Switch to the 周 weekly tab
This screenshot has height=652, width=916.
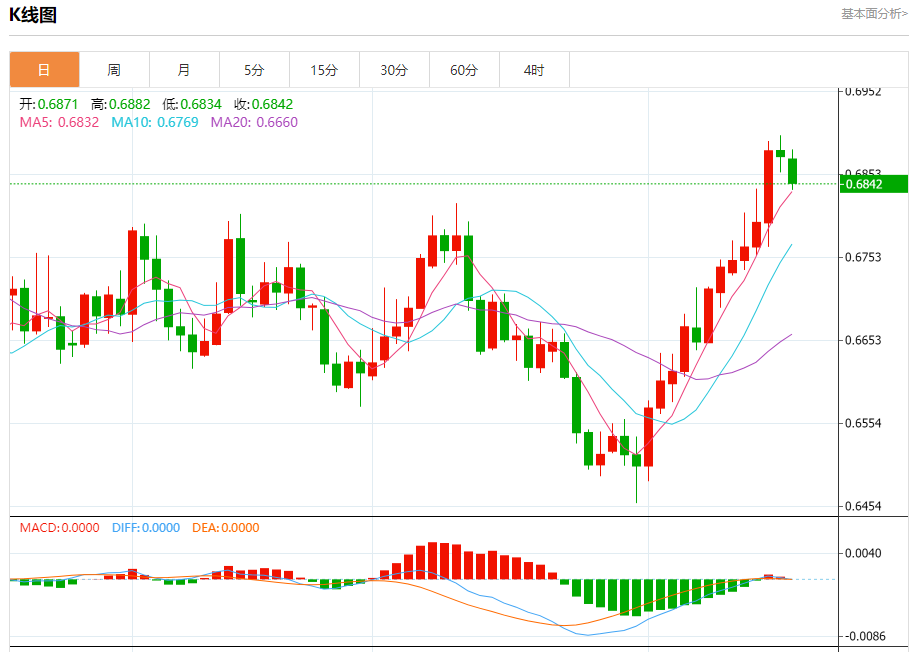coord(114,70)
